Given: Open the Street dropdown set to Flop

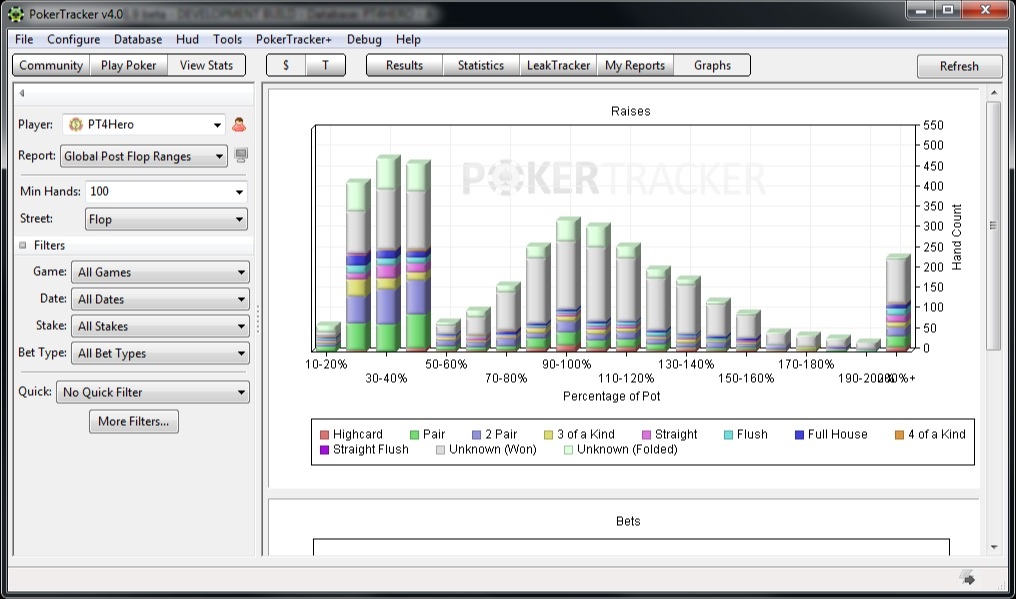Looking at the screenshot, I should click(166, 219).
